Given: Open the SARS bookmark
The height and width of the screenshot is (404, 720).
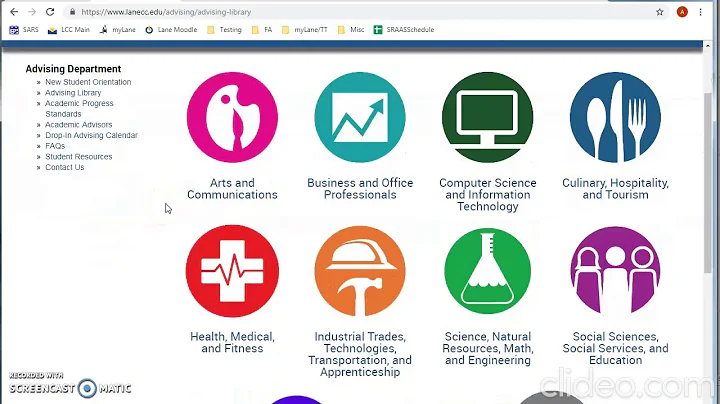Looking at the screenshot, I should pyautogui.click(x=24, y=30).
